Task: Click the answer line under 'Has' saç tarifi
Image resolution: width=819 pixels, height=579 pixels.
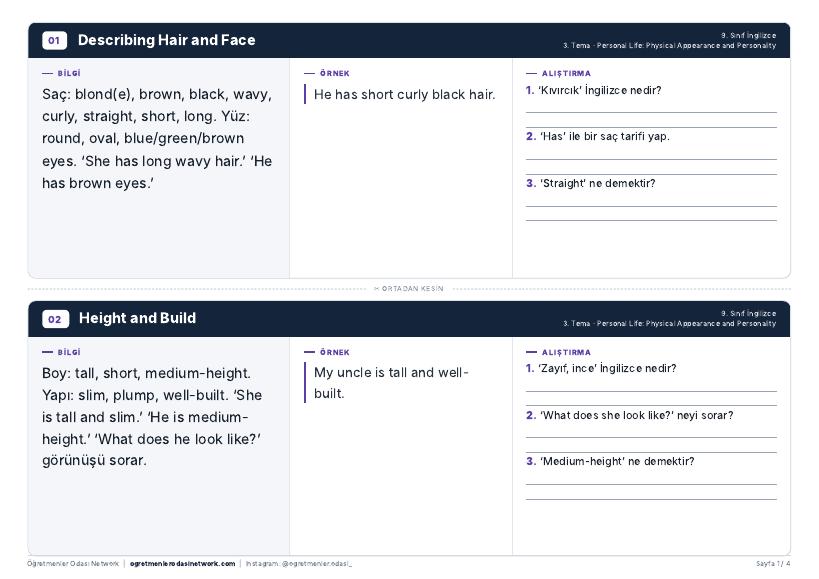Action: pyautogui.click(x=651, y=159)
